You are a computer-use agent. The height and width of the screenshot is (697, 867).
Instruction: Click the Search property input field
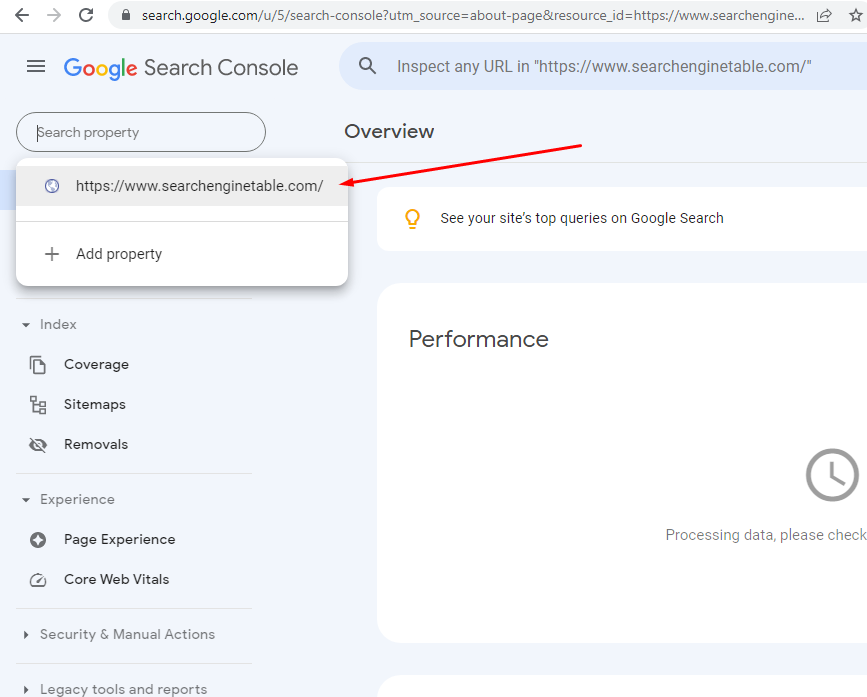pos(141,132)
